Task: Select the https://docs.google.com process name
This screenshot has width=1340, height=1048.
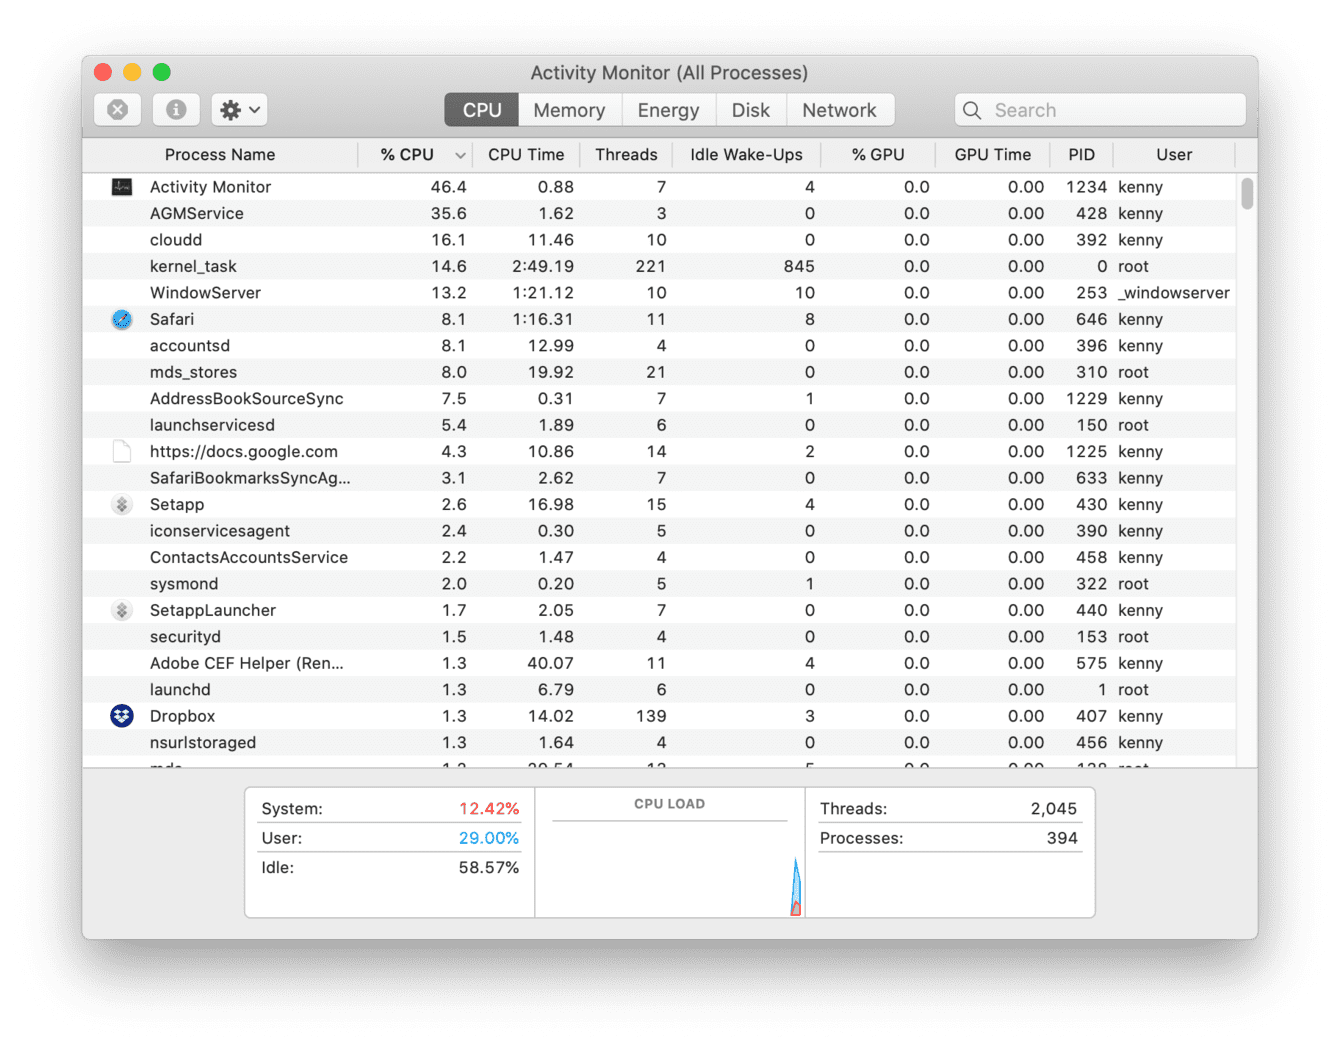Action: (244, 452)
